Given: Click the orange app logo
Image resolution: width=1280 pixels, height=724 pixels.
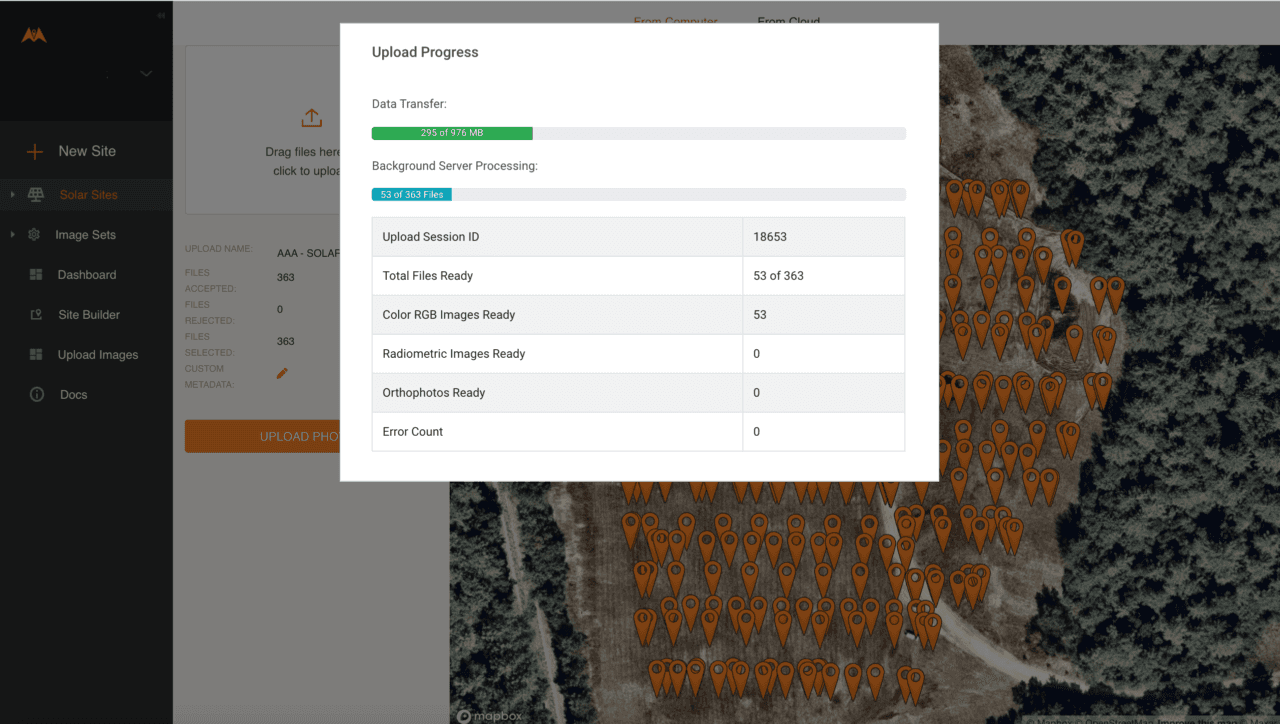Looking at the screenshot, I should tap(34, 35).
